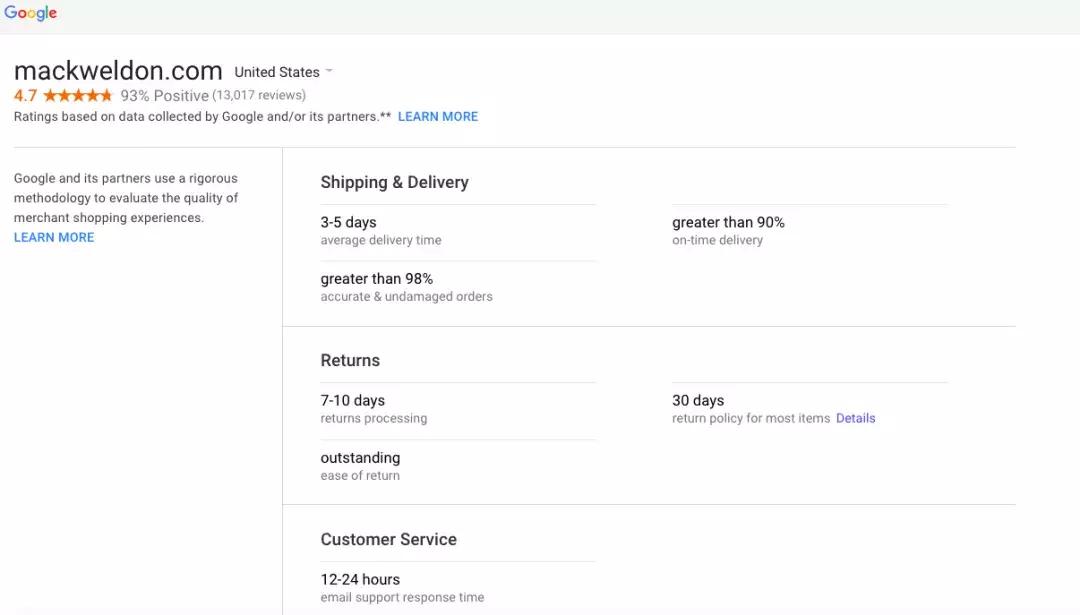Select the Shipping & Delivery section heading

click(x=394, y=183)
